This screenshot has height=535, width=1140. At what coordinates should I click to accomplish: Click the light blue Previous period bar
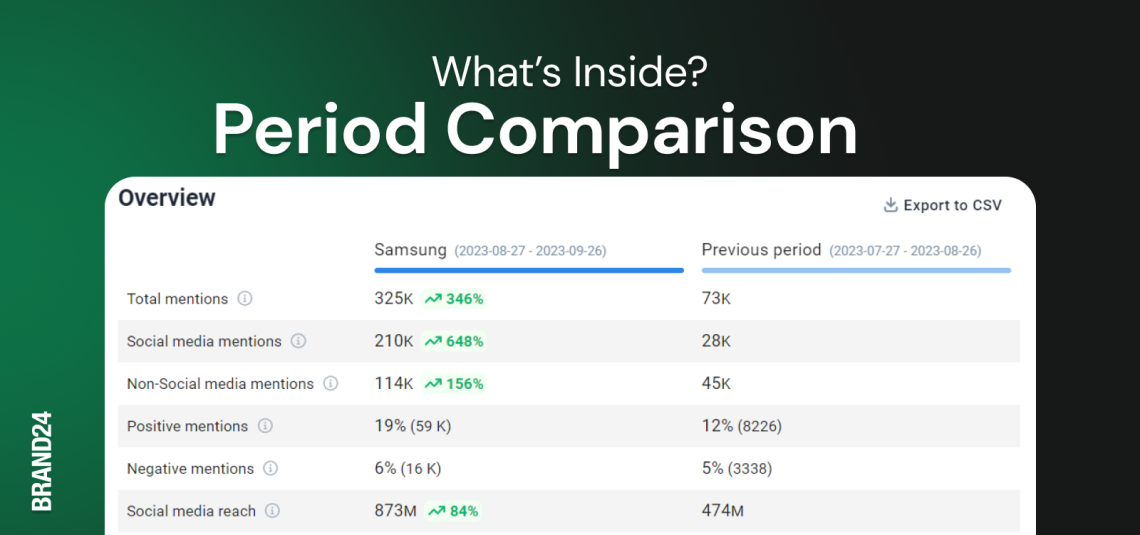coord(856,270)
